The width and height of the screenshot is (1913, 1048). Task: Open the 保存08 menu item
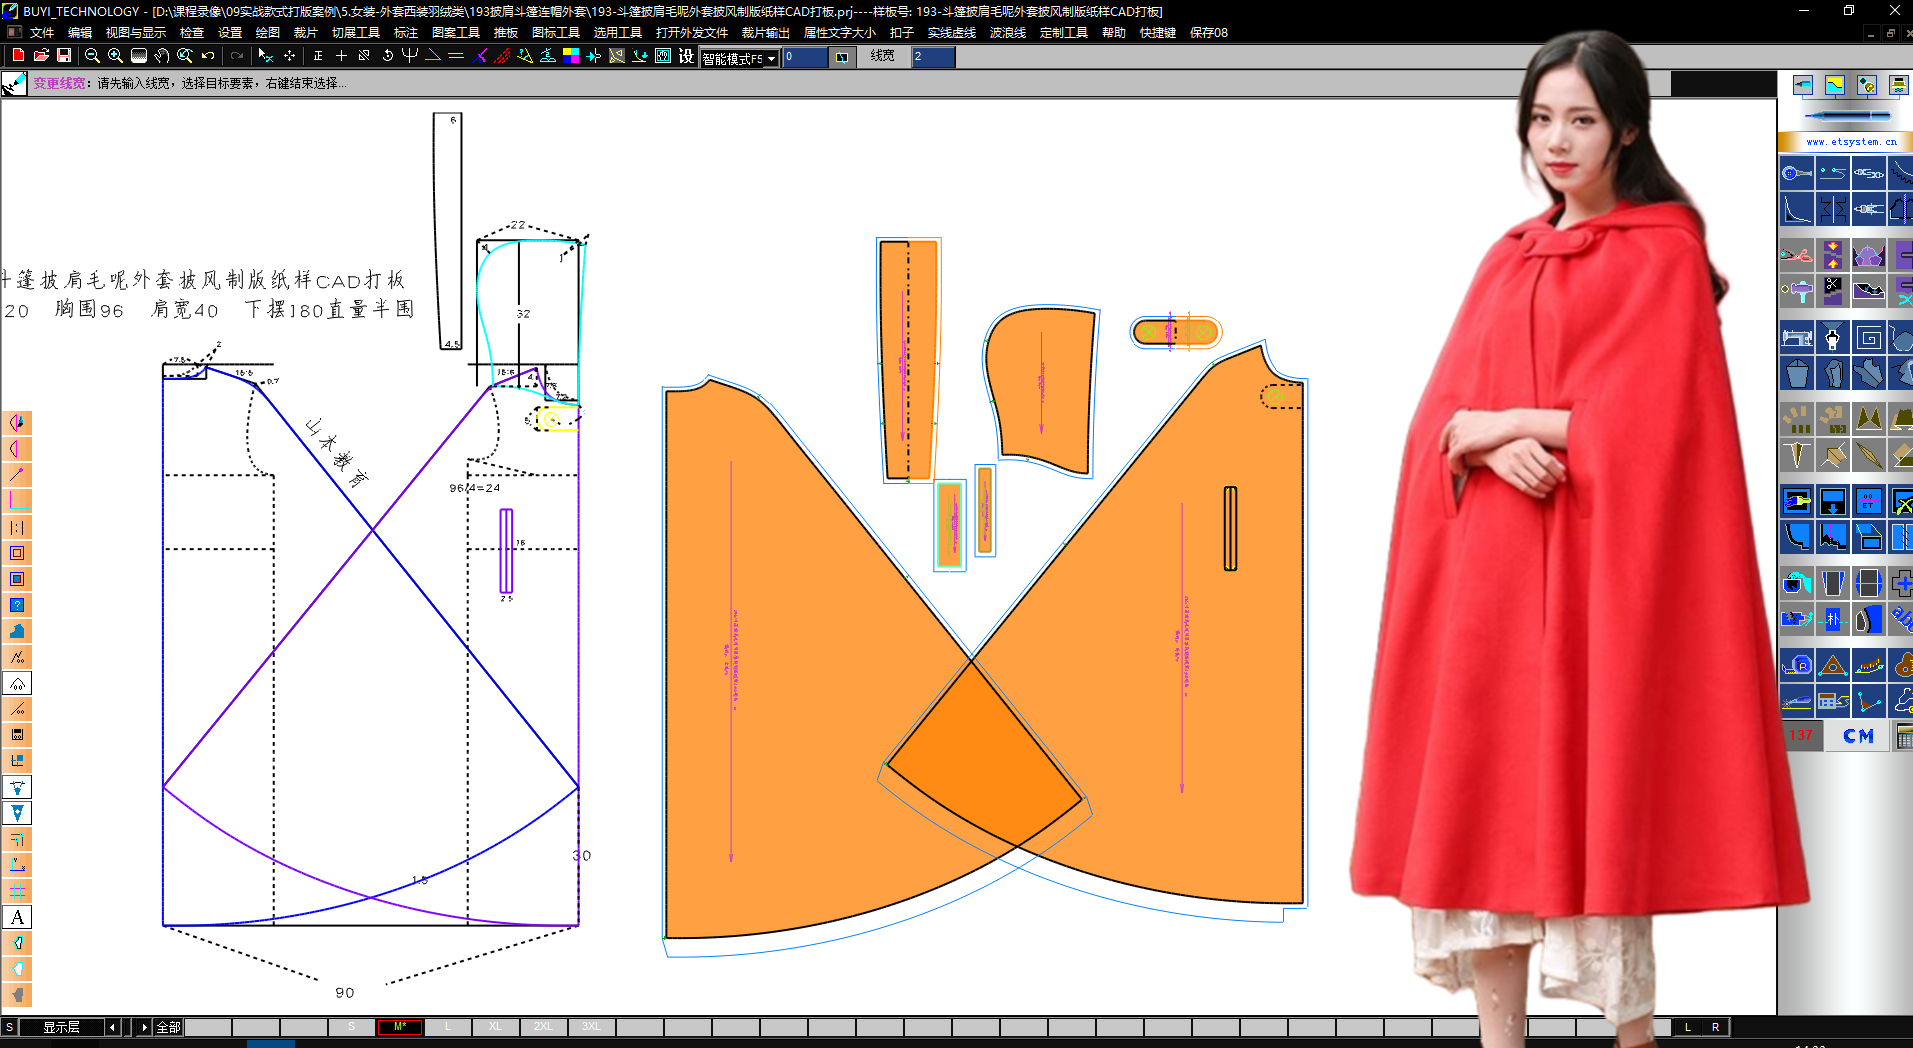click(x=1209, y=33)
